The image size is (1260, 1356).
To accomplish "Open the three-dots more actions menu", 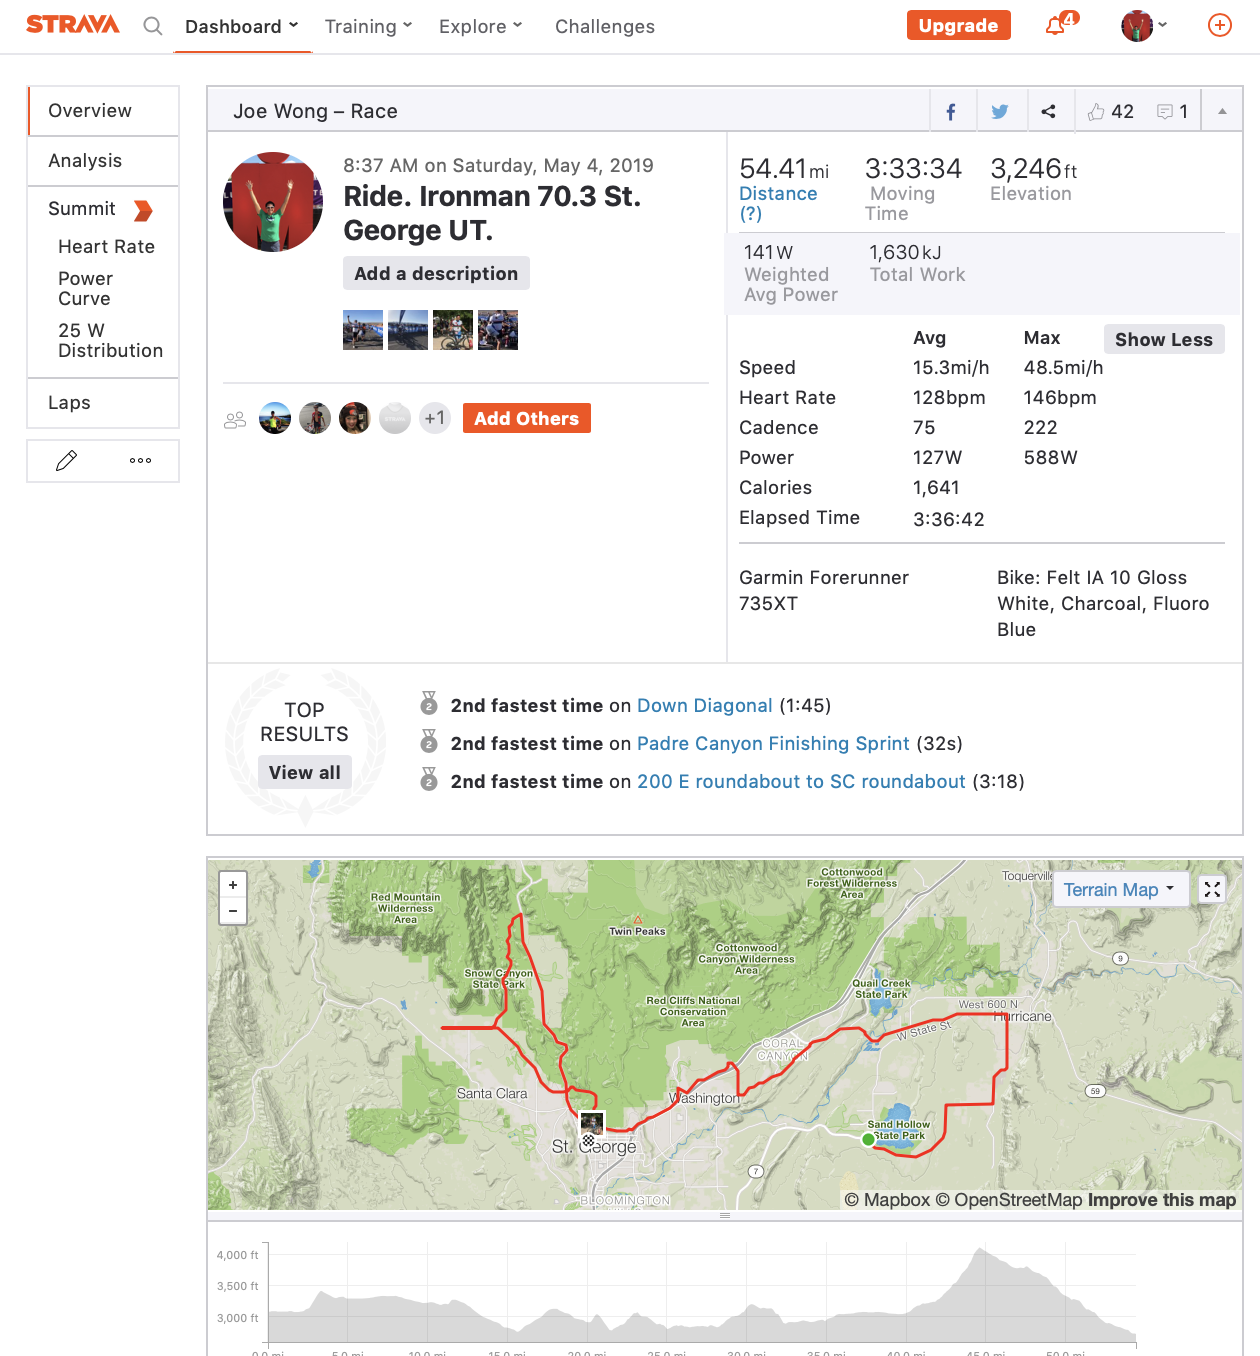I will tap(140, 461).
